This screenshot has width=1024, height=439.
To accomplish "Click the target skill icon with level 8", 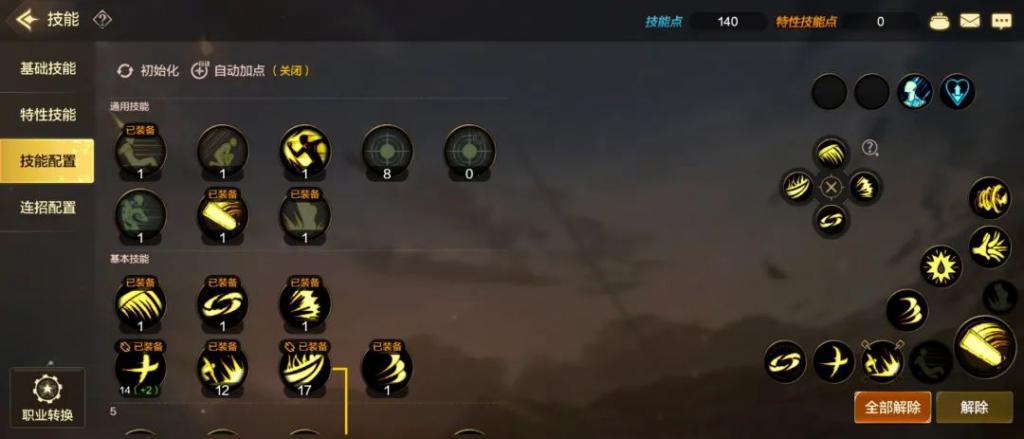I will coord(387,152).
